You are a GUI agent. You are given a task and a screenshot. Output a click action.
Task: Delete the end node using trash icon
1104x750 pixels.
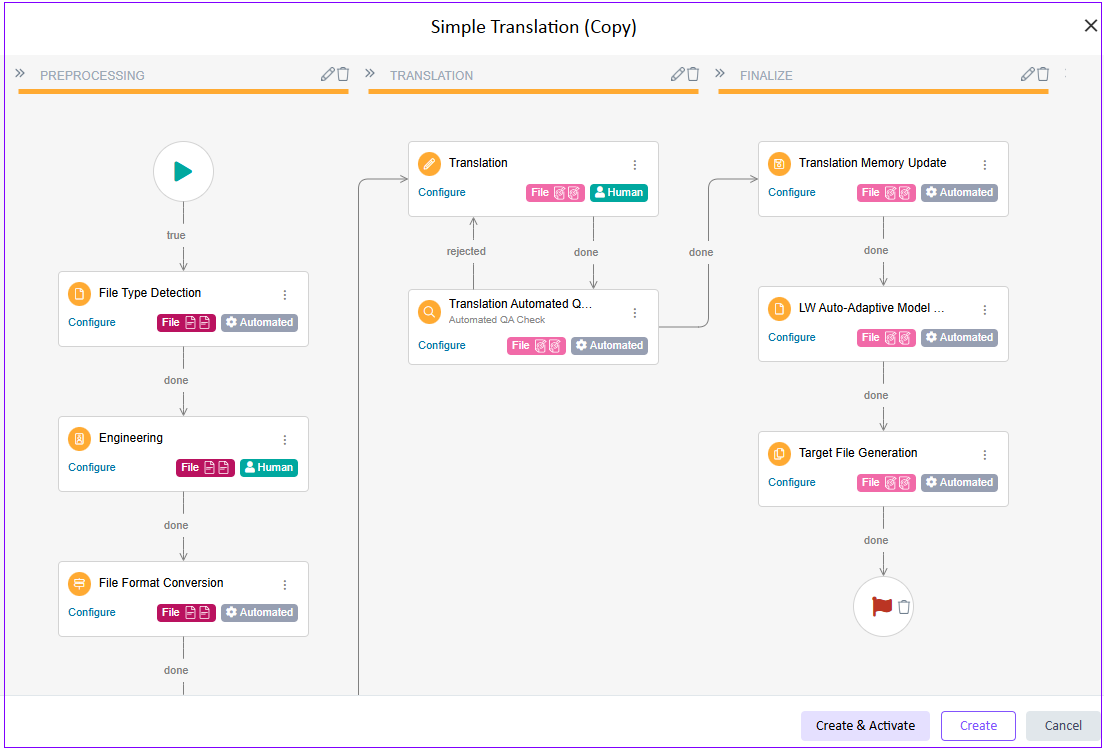(904, 607)
